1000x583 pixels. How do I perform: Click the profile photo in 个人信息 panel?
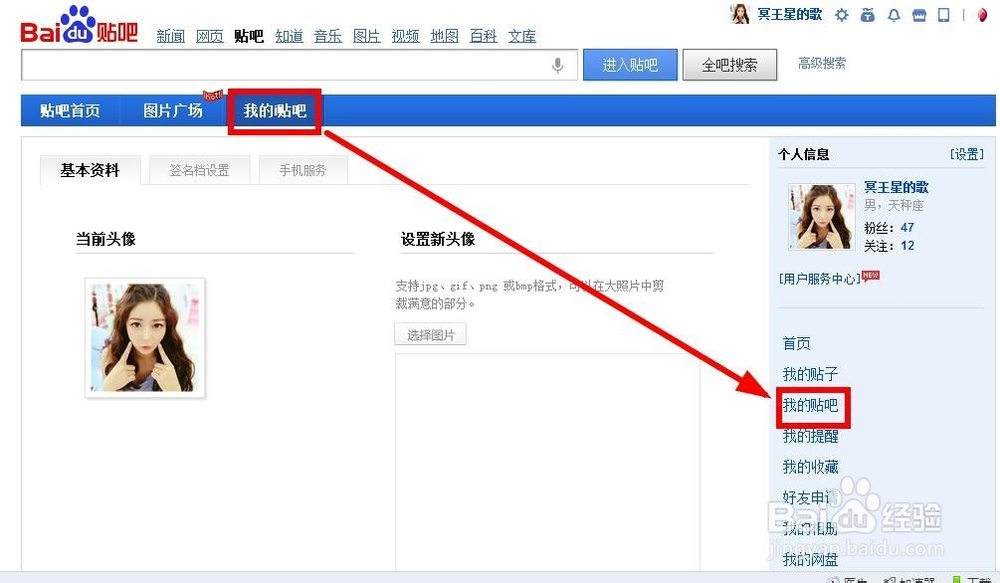pyautogui.click(x=820, y=218)
